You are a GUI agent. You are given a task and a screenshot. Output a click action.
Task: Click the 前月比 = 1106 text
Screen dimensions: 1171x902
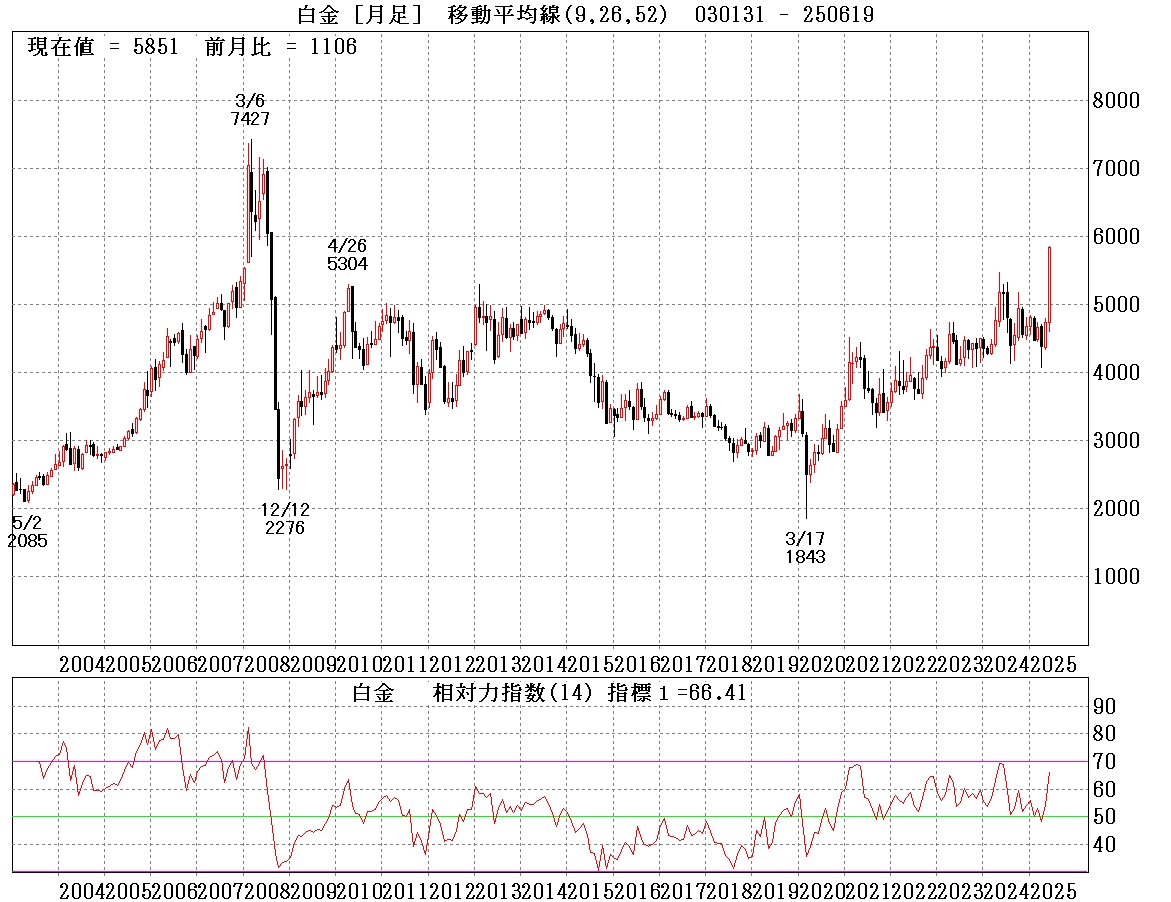point(280,47)
